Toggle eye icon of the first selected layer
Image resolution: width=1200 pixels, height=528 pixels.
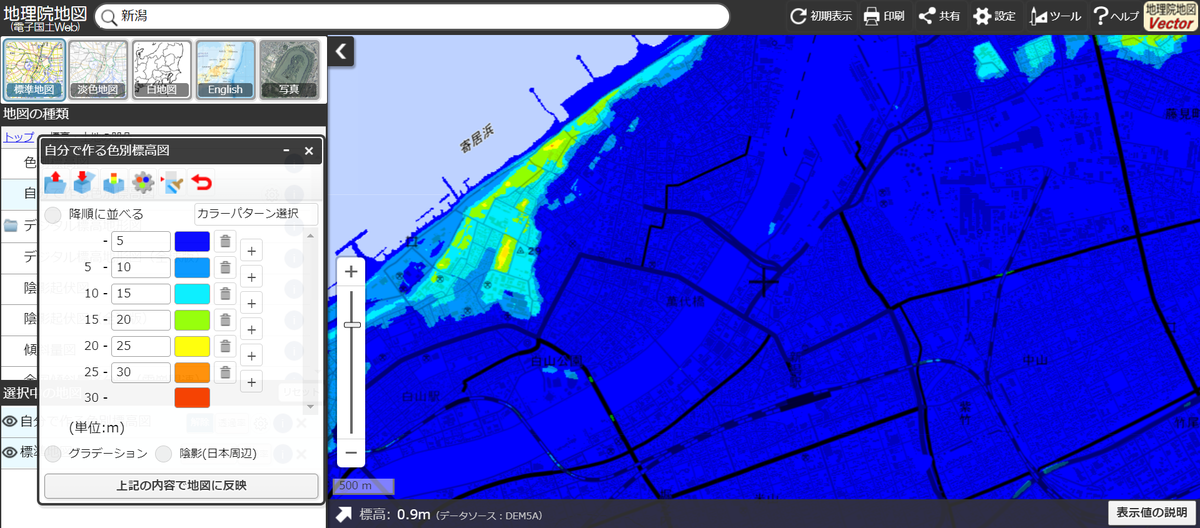click(11, 421)
